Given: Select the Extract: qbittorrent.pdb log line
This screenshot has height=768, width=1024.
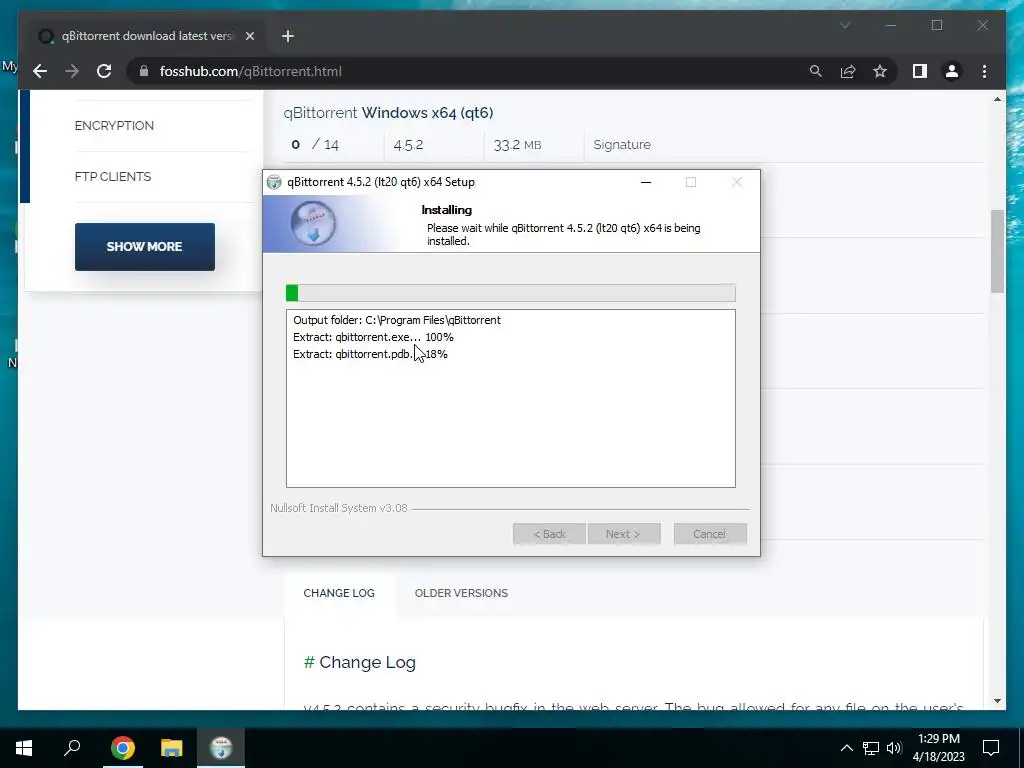Looking at the screenshot, I should 370,354.
